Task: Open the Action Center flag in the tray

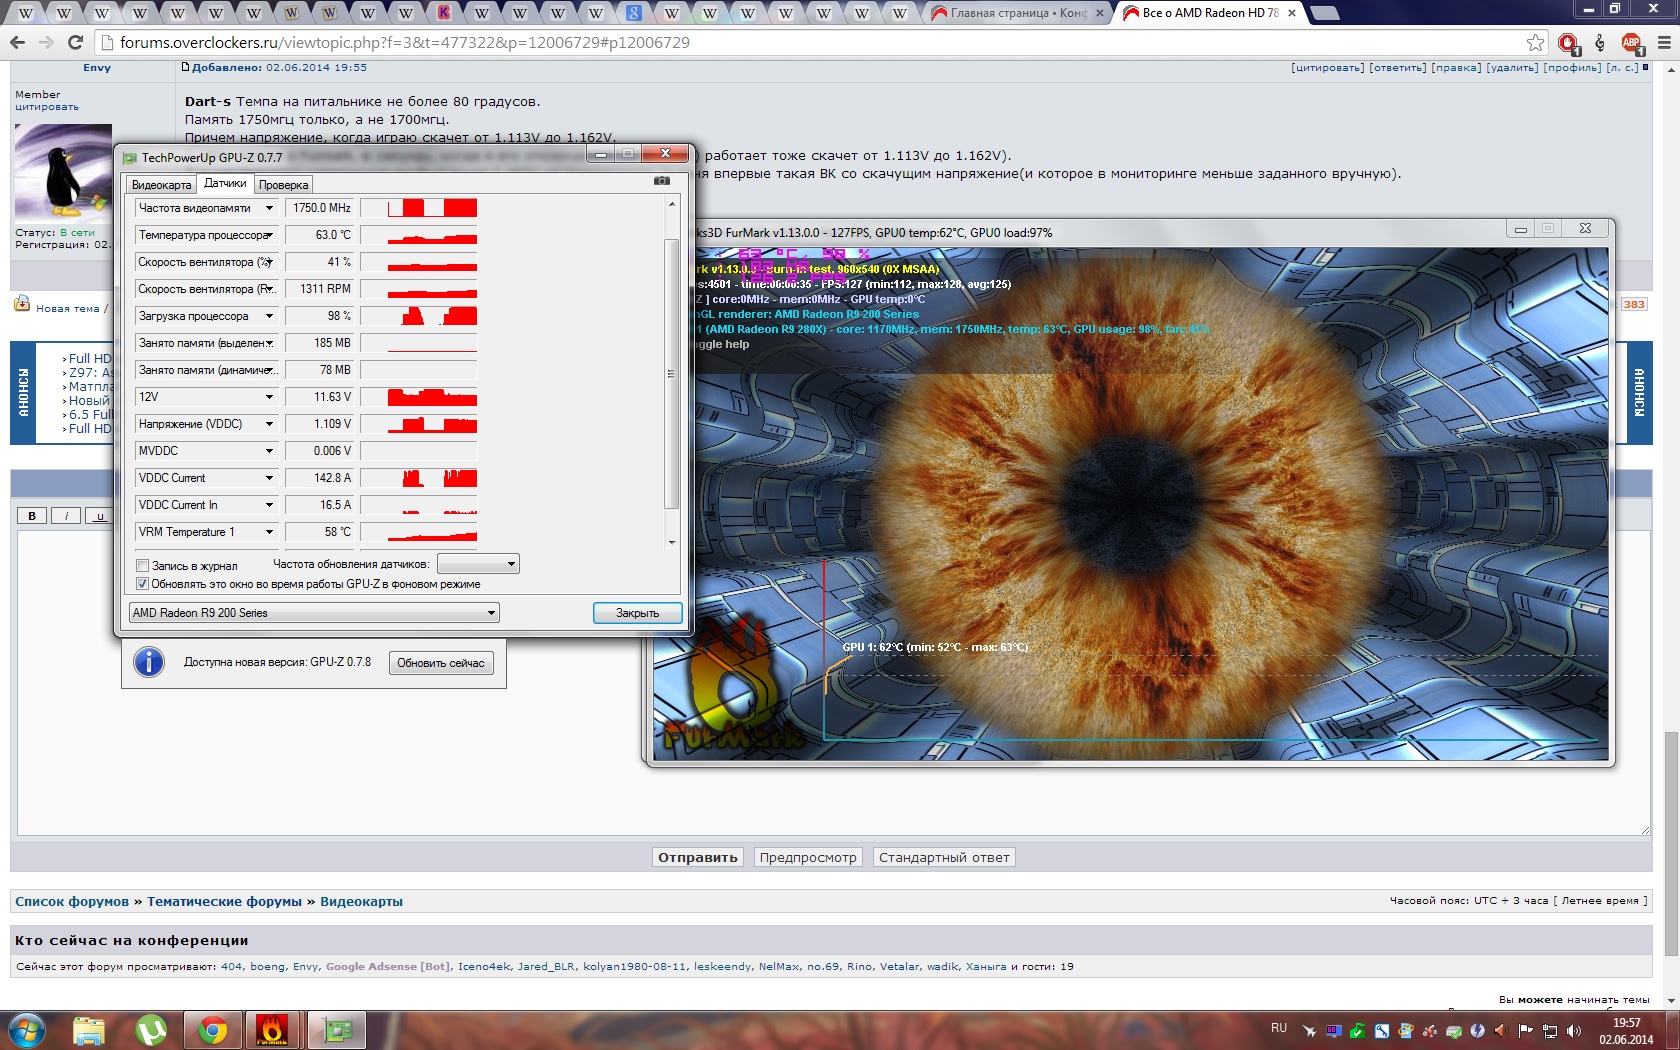Action: (1526, 1030)
